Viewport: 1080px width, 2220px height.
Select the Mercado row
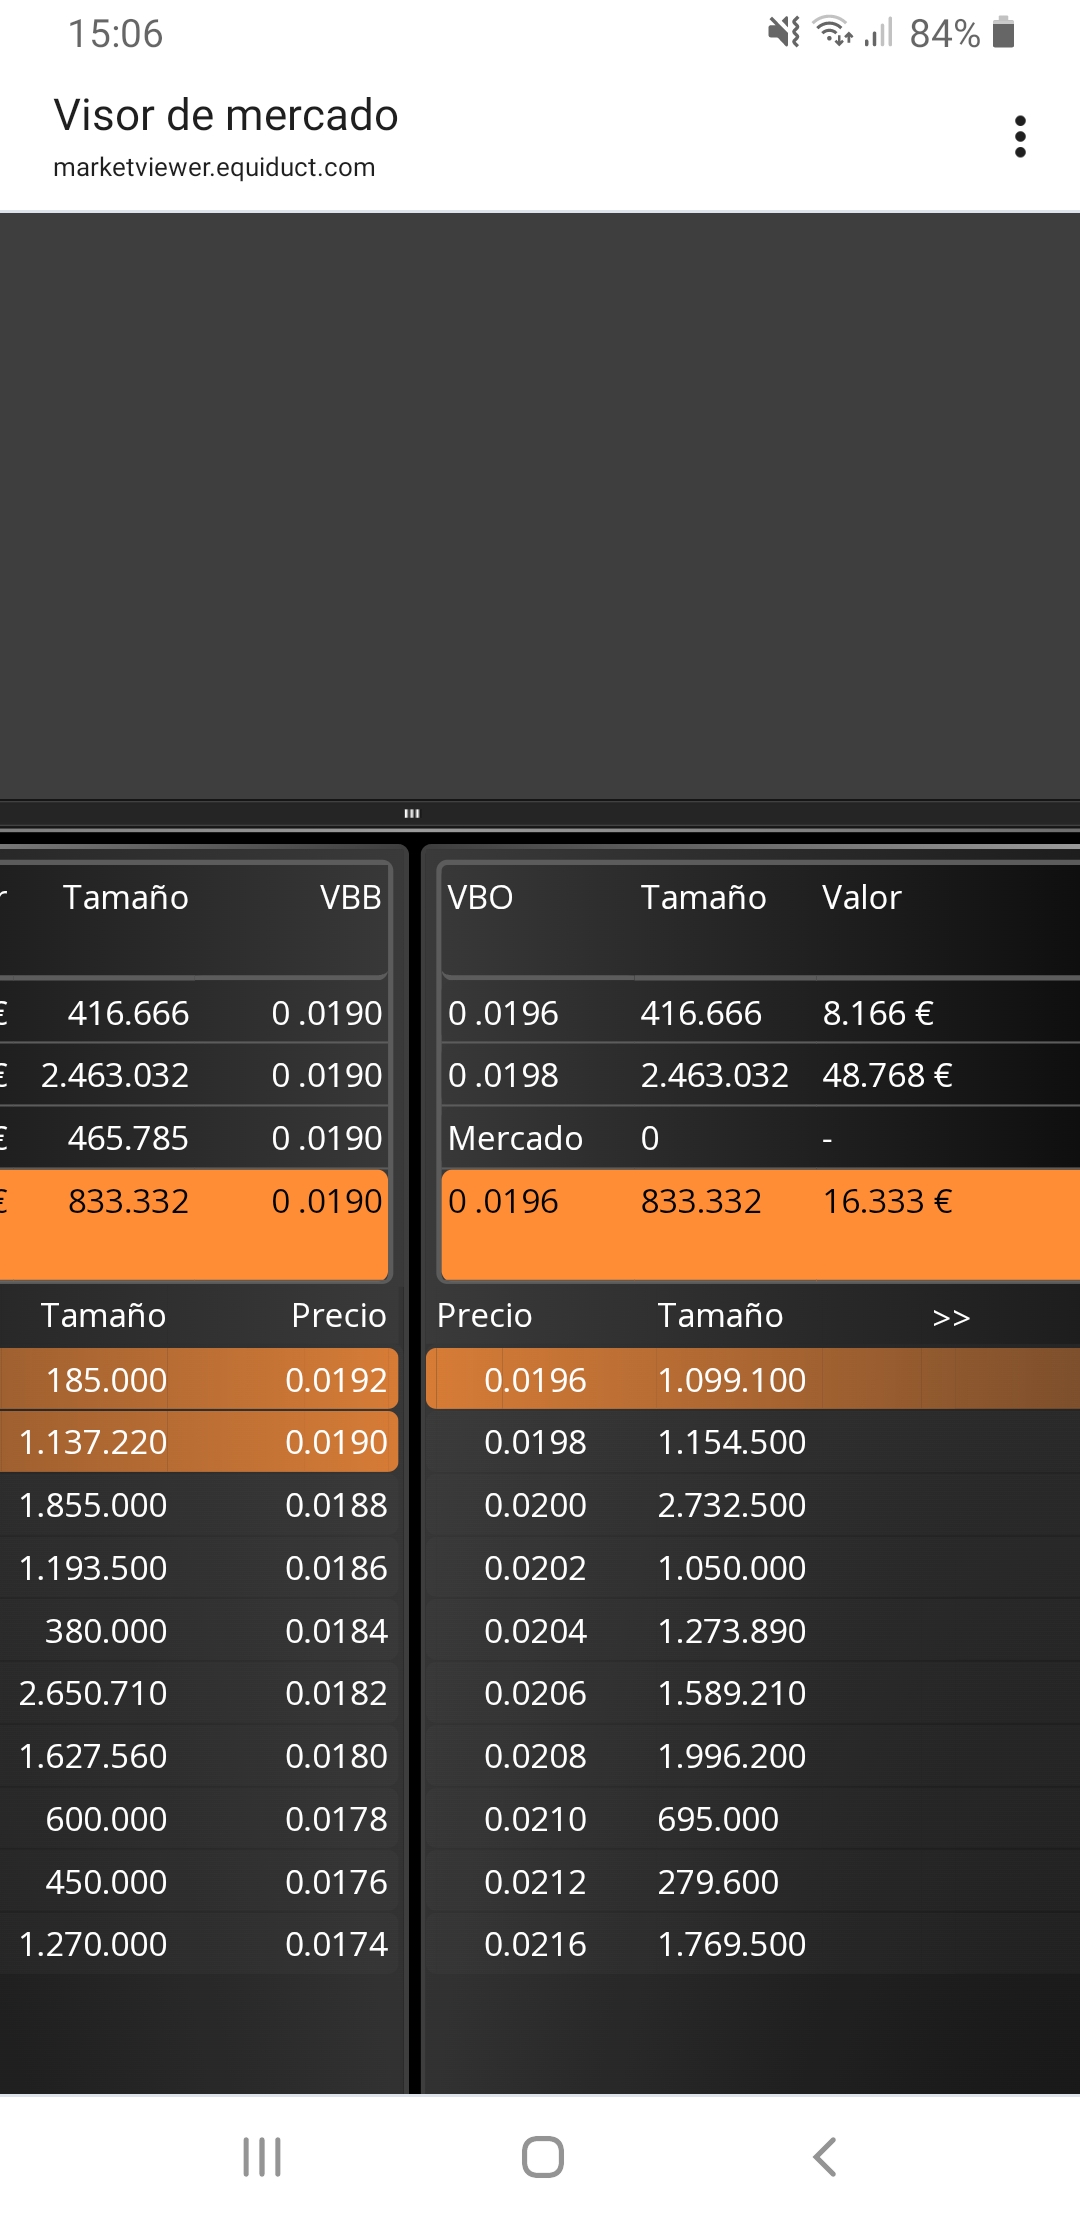pos(760,1138)
